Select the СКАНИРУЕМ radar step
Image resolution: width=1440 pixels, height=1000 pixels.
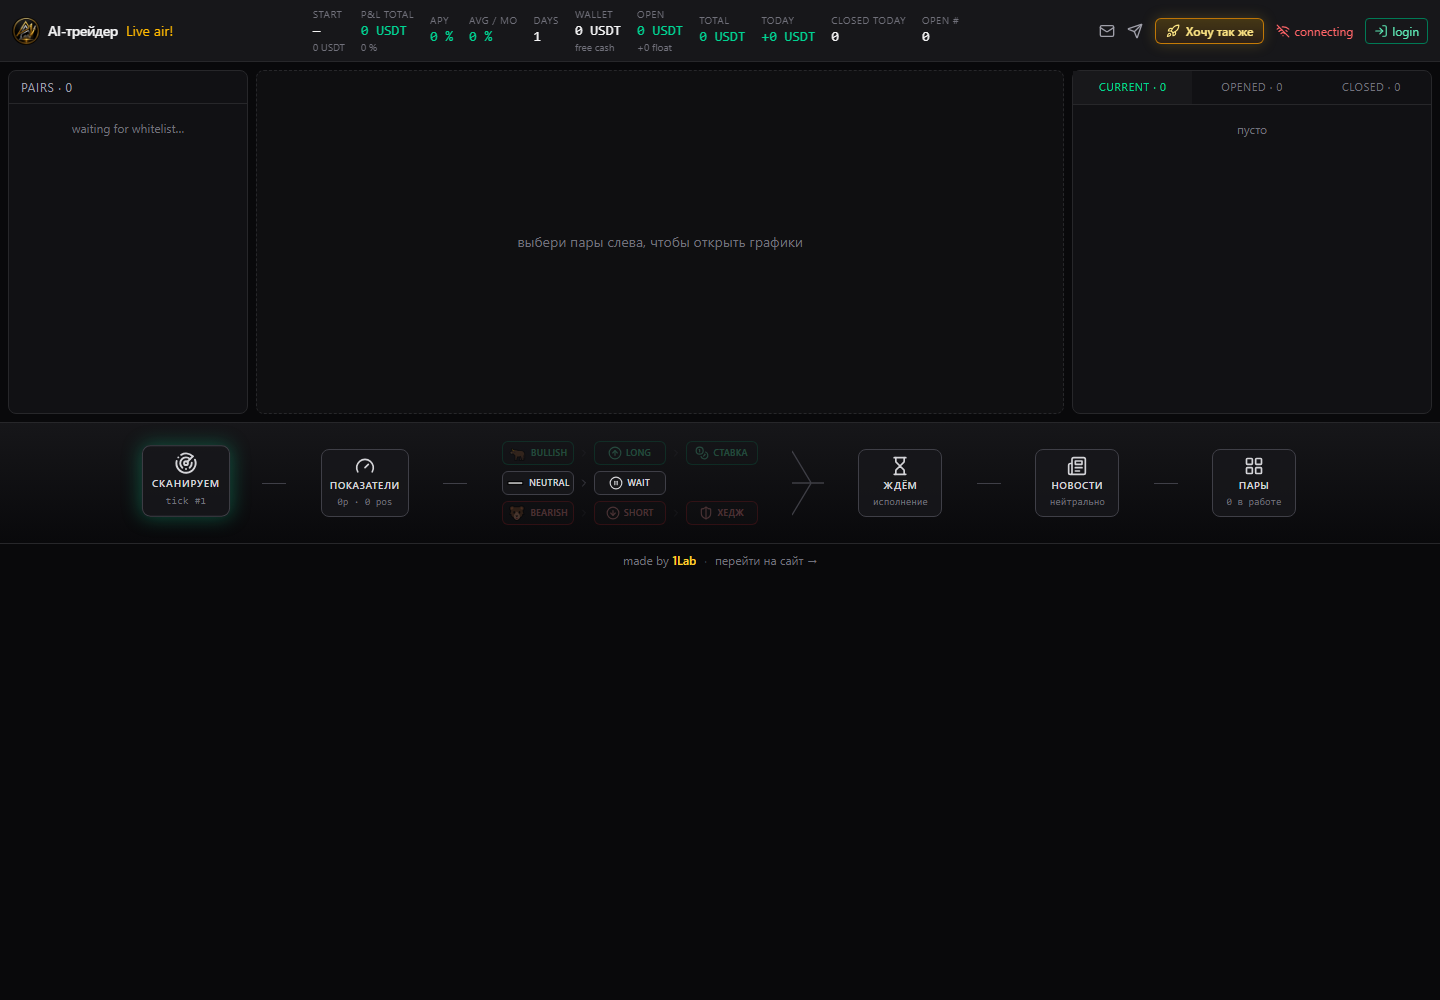click(186, 481)
